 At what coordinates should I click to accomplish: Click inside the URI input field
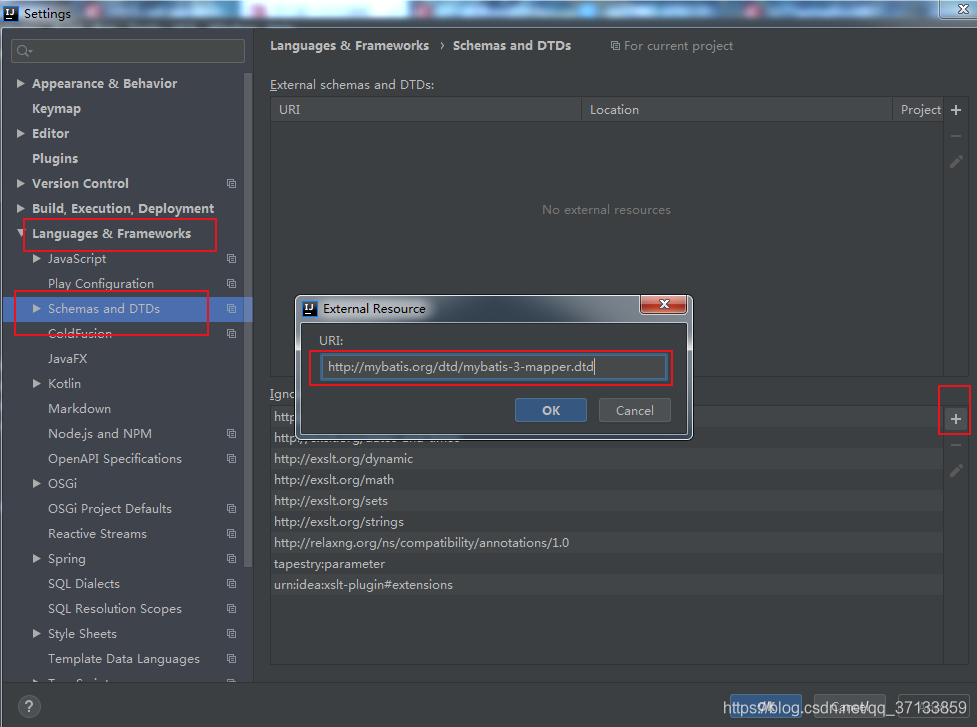[x=490, y=367]
